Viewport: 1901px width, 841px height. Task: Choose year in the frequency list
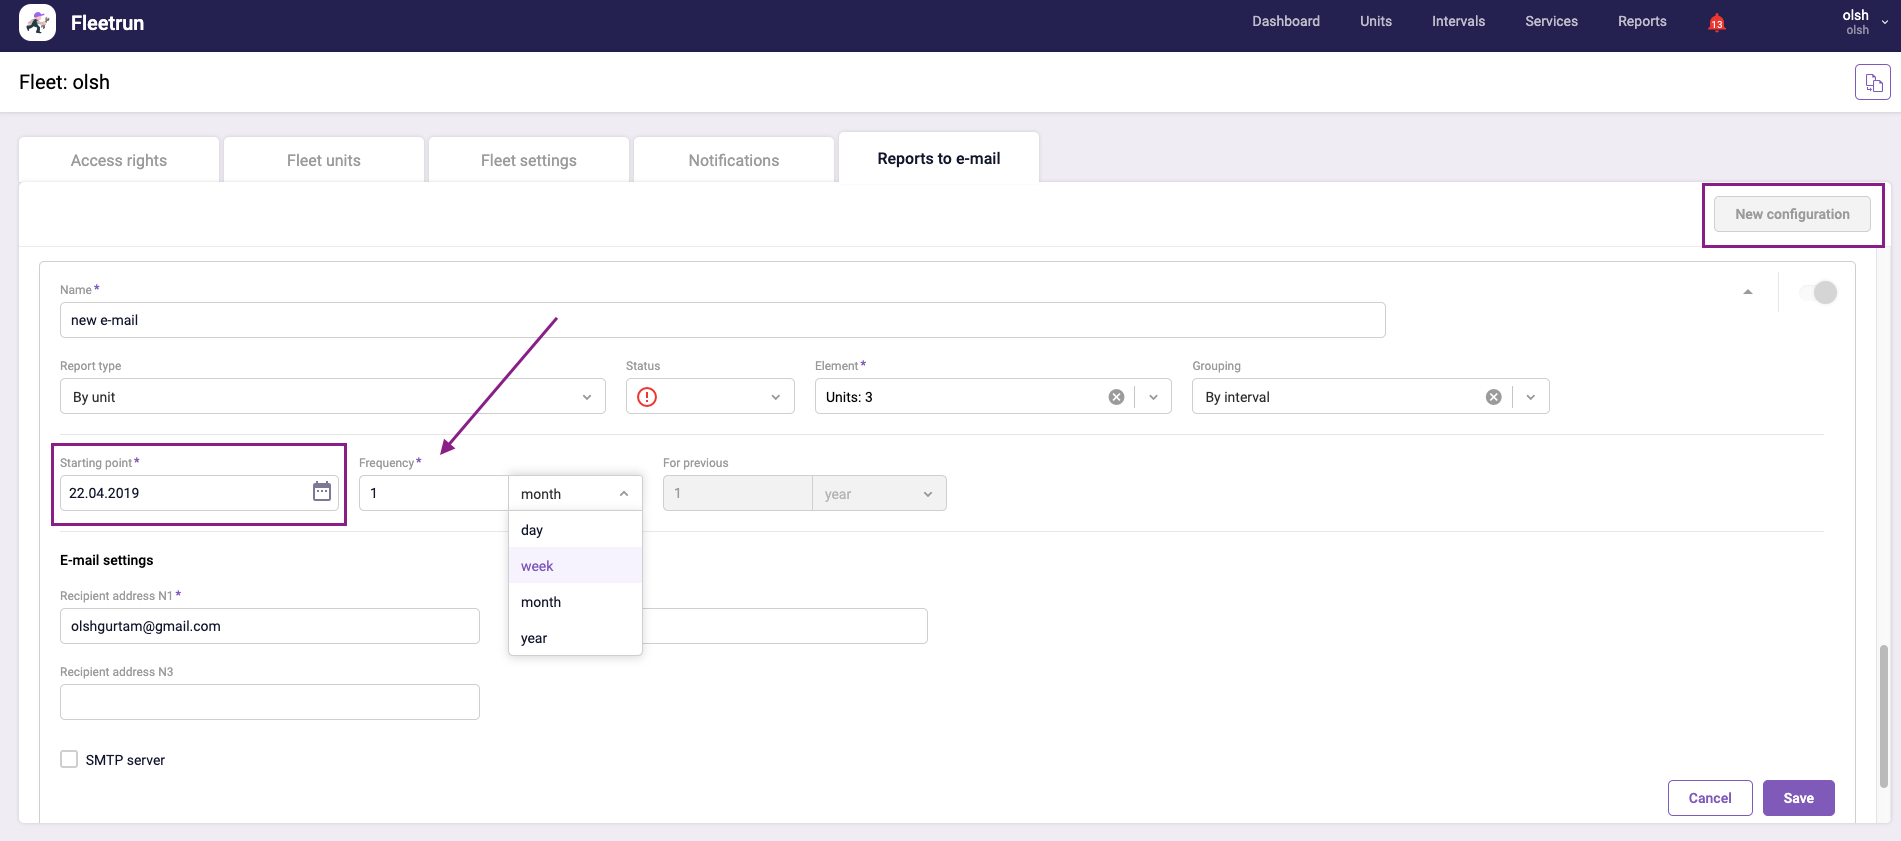click(534, 638)
